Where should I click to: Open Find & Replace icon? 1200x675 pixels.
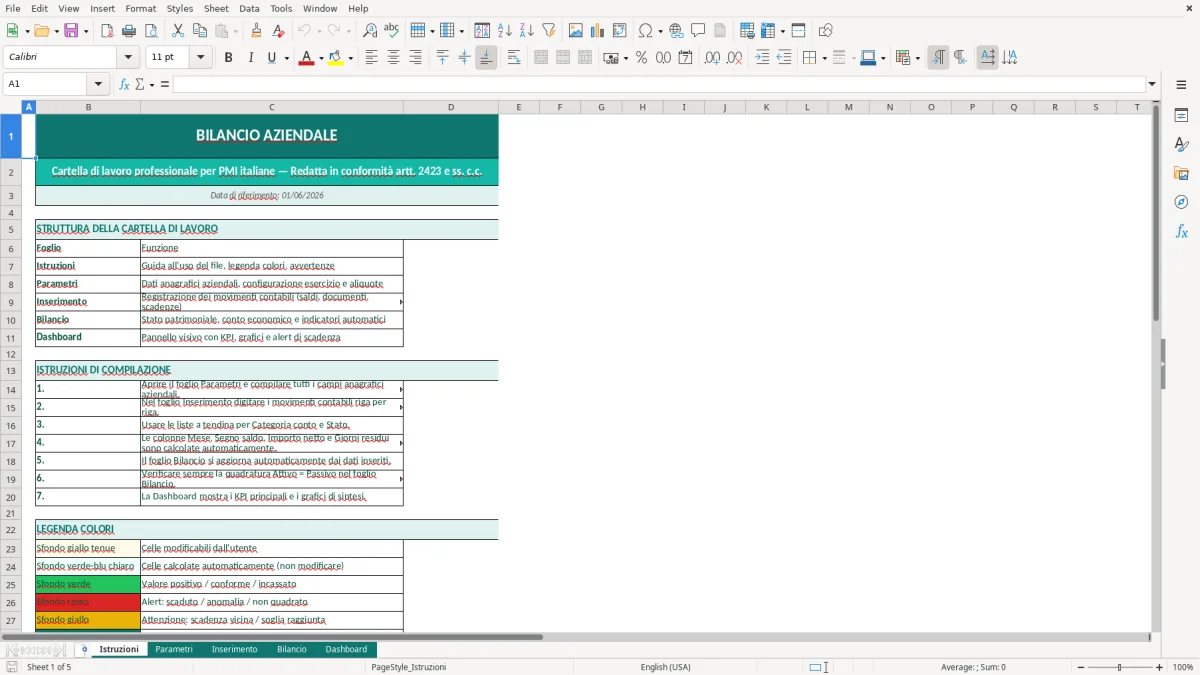370,31
